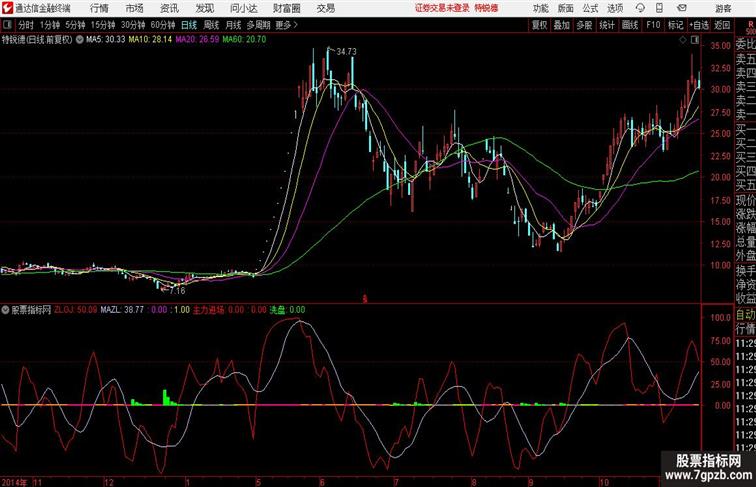756x487 pixels.
Task: Open dropdown arrow next to 特锐德(日线 前复权)
Action: (79, 40)
